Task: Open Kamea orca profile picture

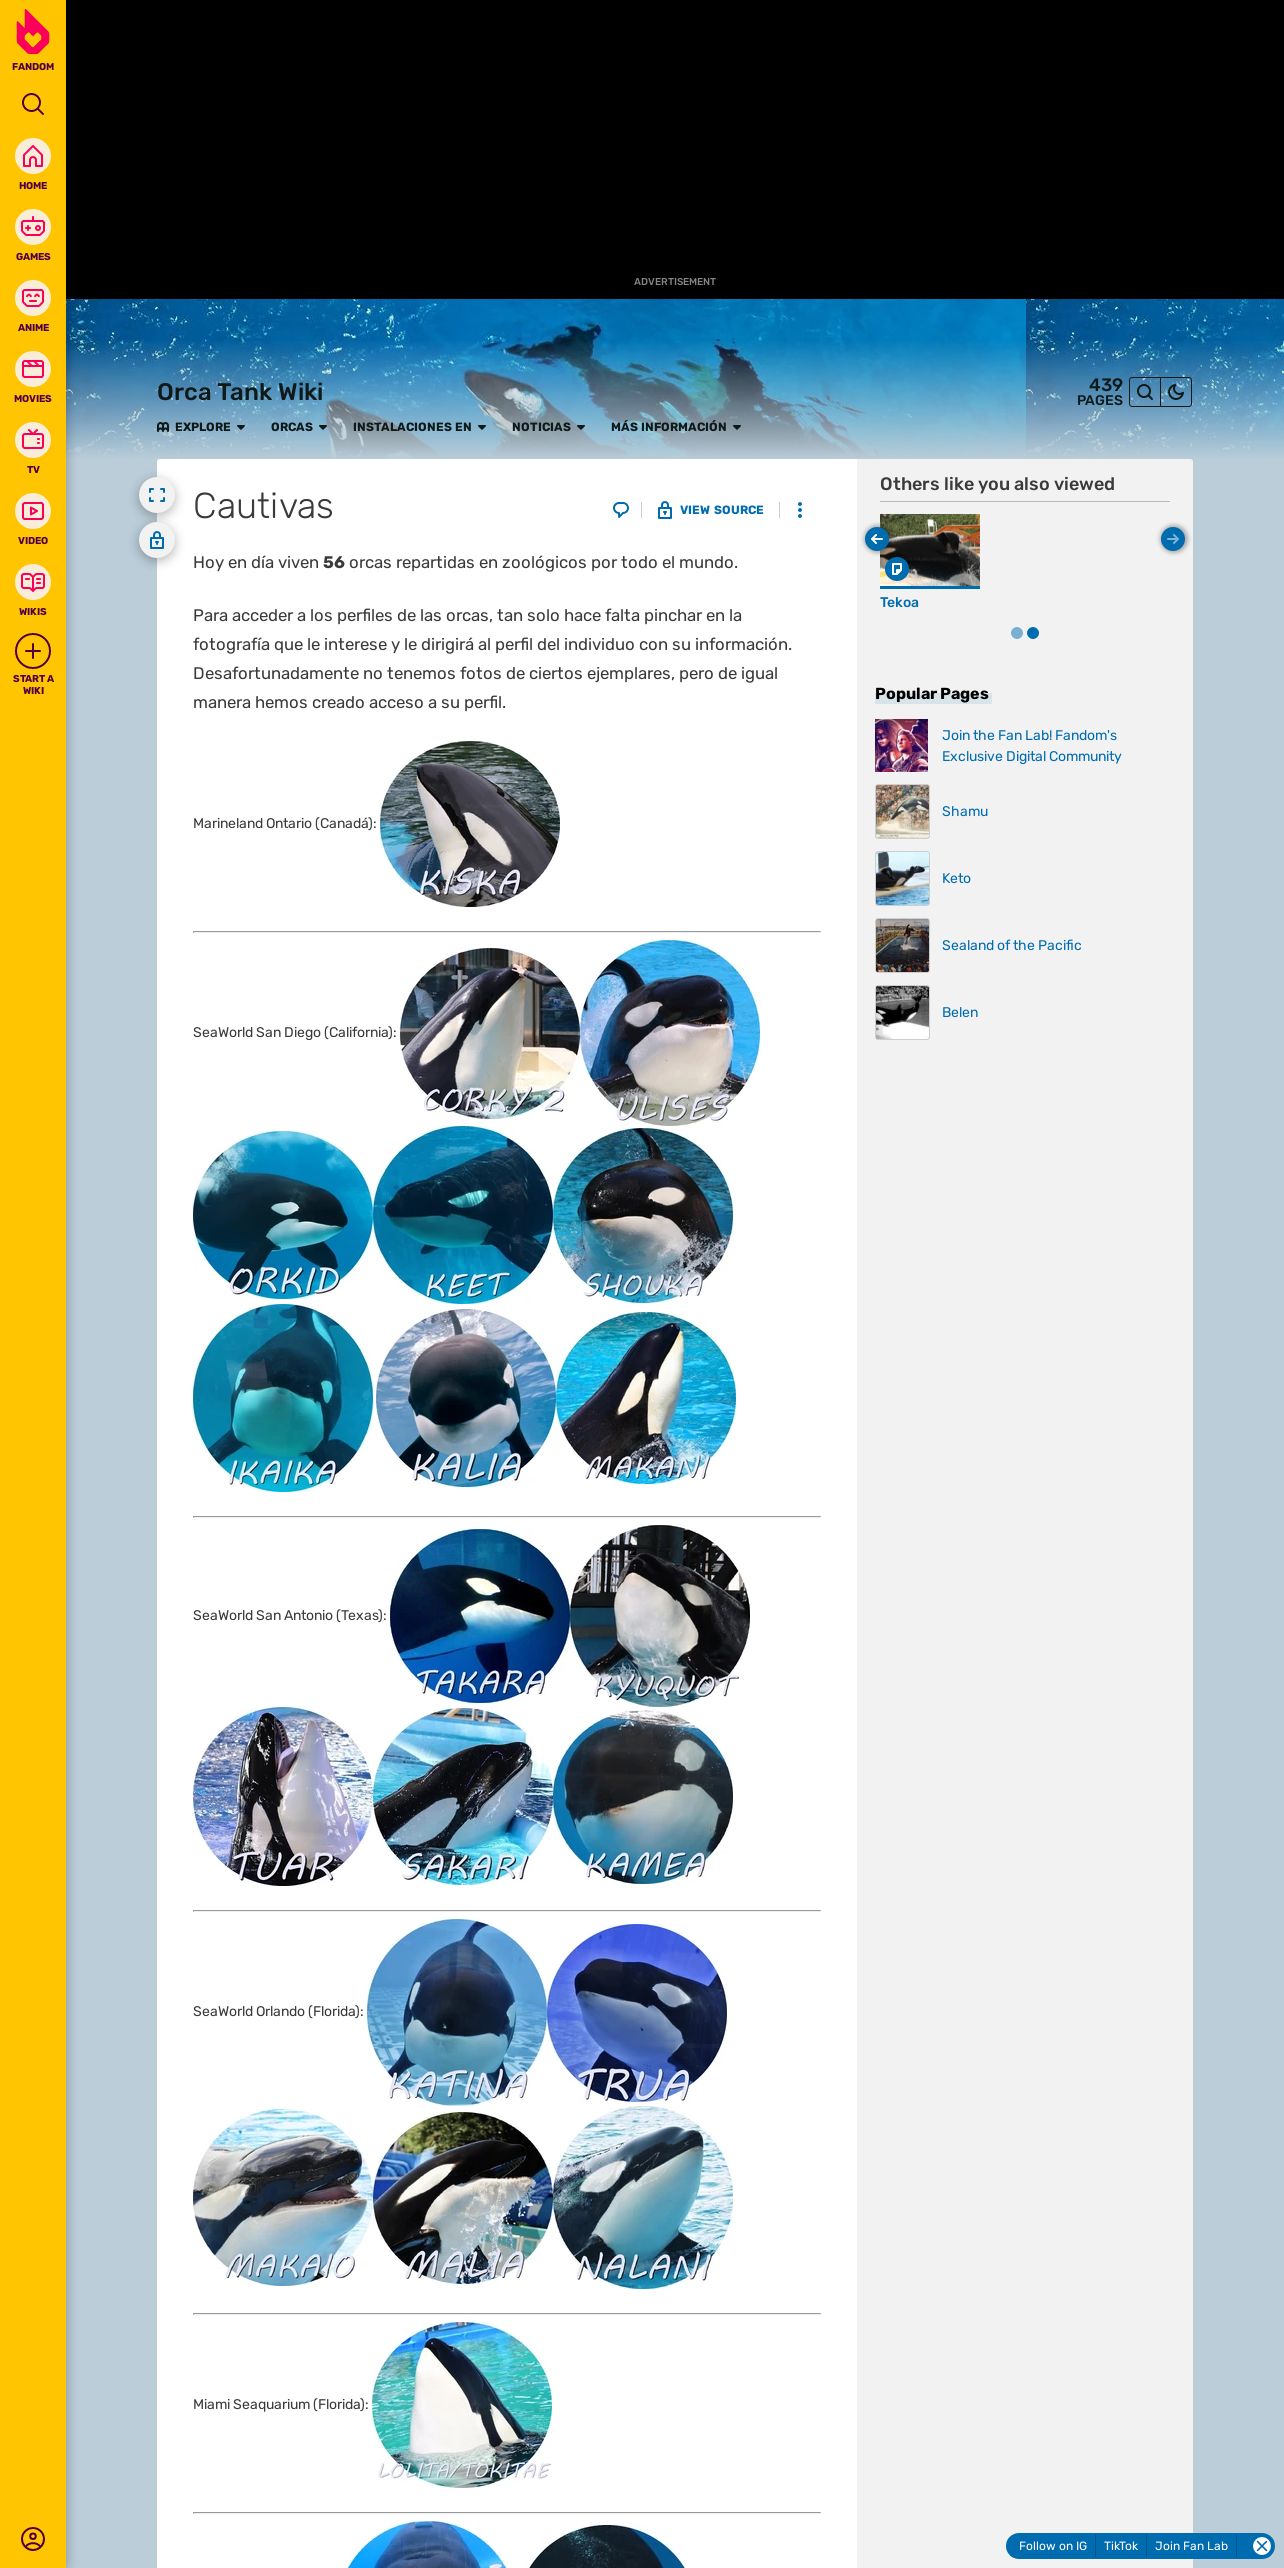Action: pyautogui.click(x=643, y=1797)
